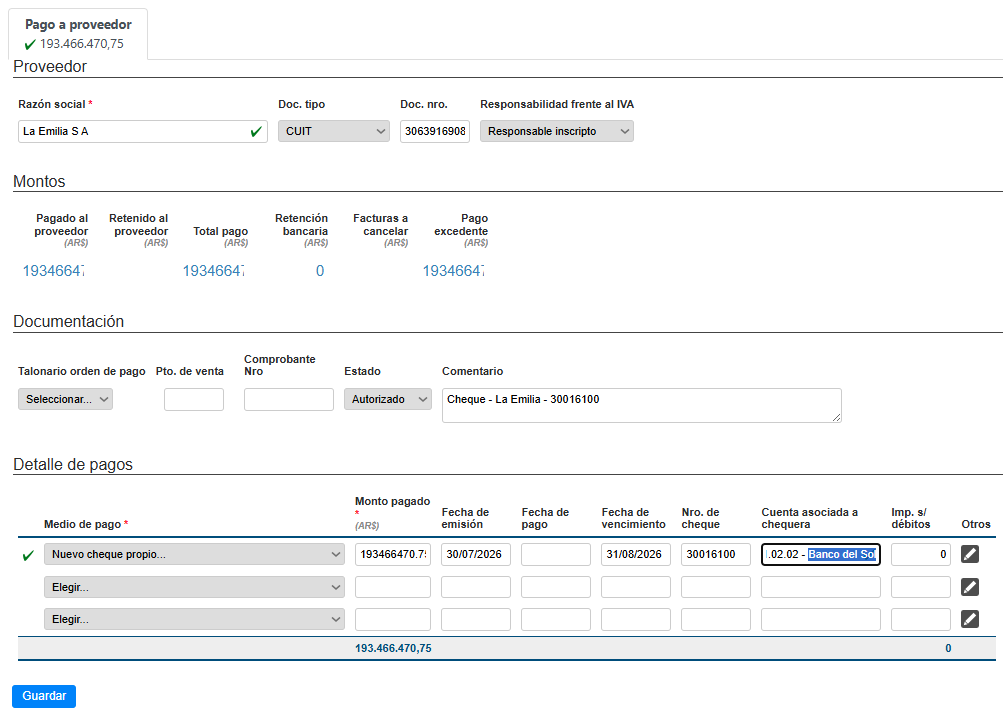
Task: Click the Doc. nro. input field
Action: point(435,131)
